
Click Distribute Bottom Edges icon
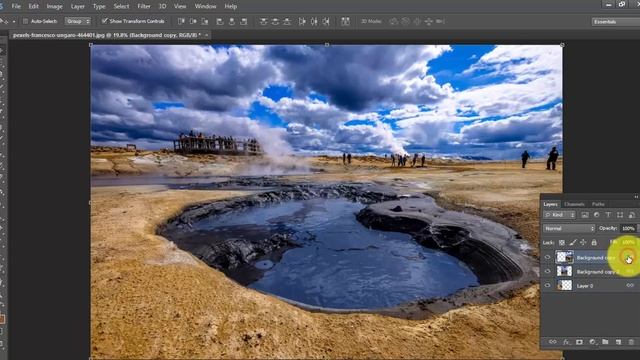[287, 21]
